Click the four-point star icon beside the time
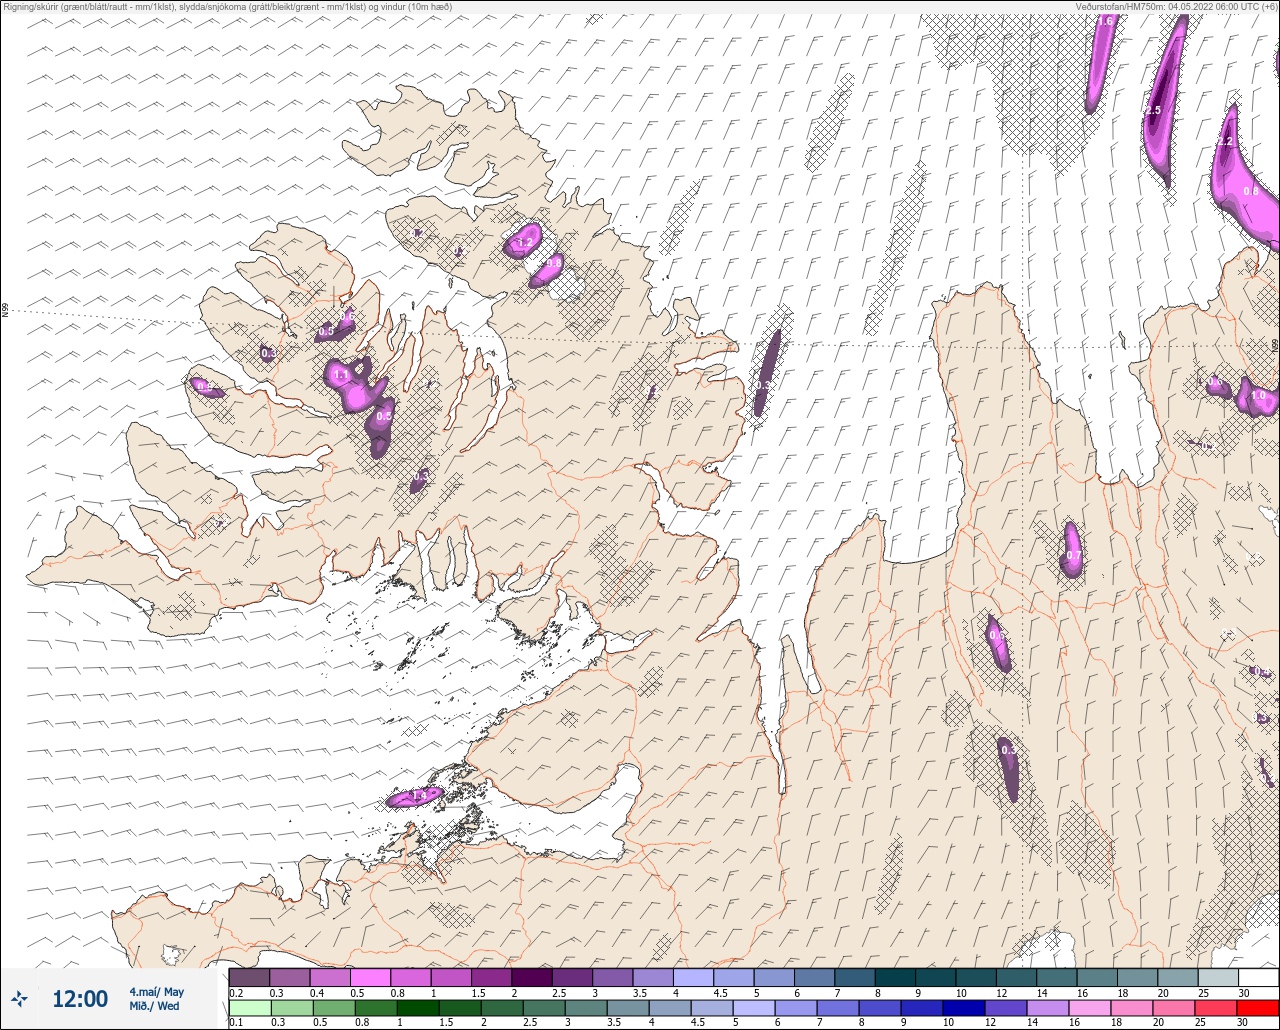1280x1030 pixels. tap(20, 998)
